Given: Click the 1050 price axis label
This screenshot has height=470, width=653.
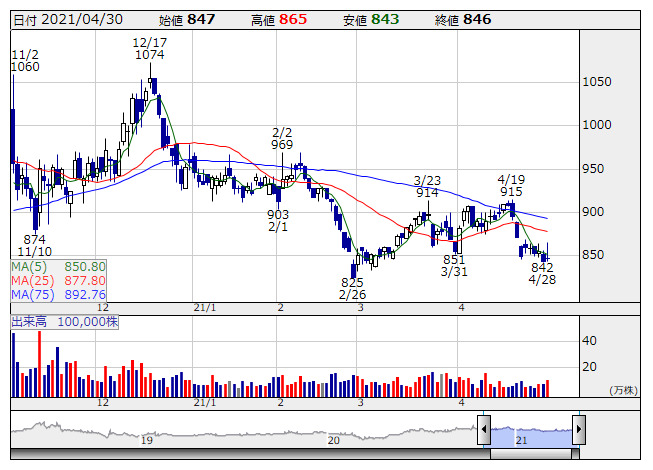Looking at the screenshot, I should (597, 82).
